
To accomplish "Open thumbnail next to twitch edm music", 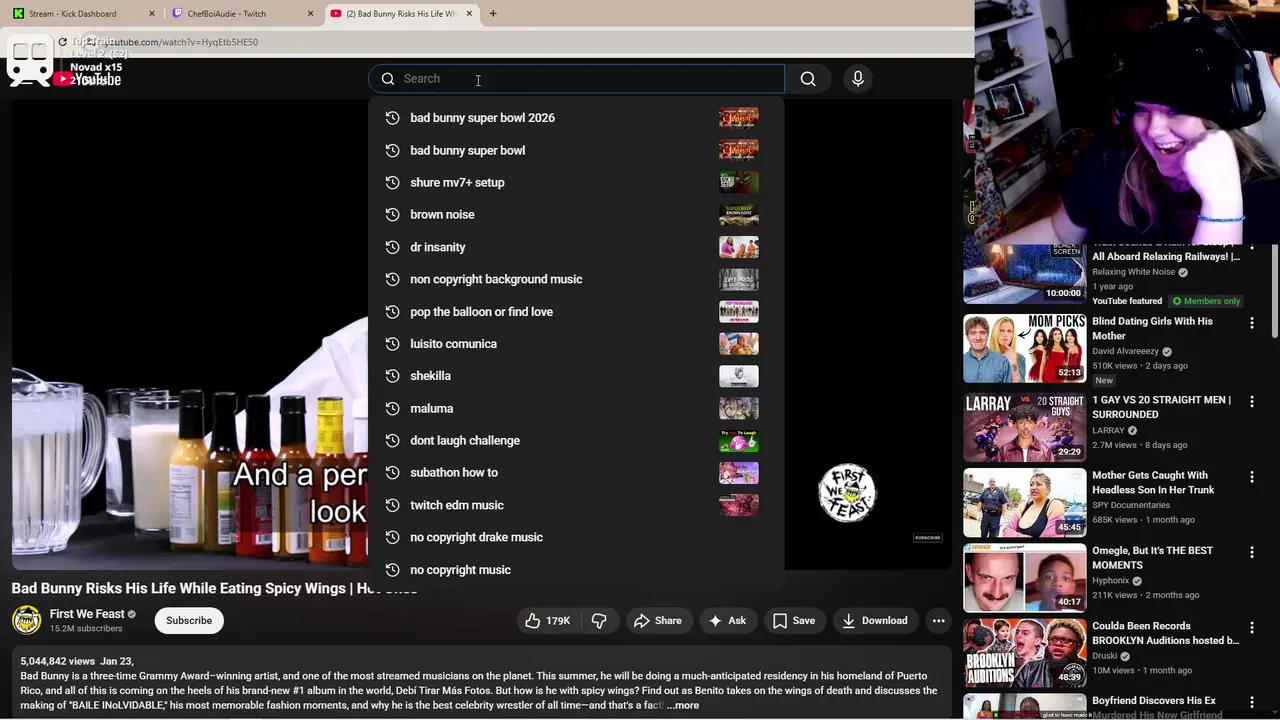I will (x=739, y=505).
